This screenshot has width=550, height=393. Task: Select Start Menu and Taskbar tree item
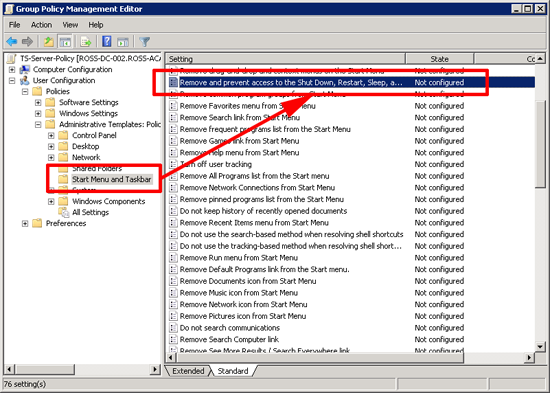point(112,179)
